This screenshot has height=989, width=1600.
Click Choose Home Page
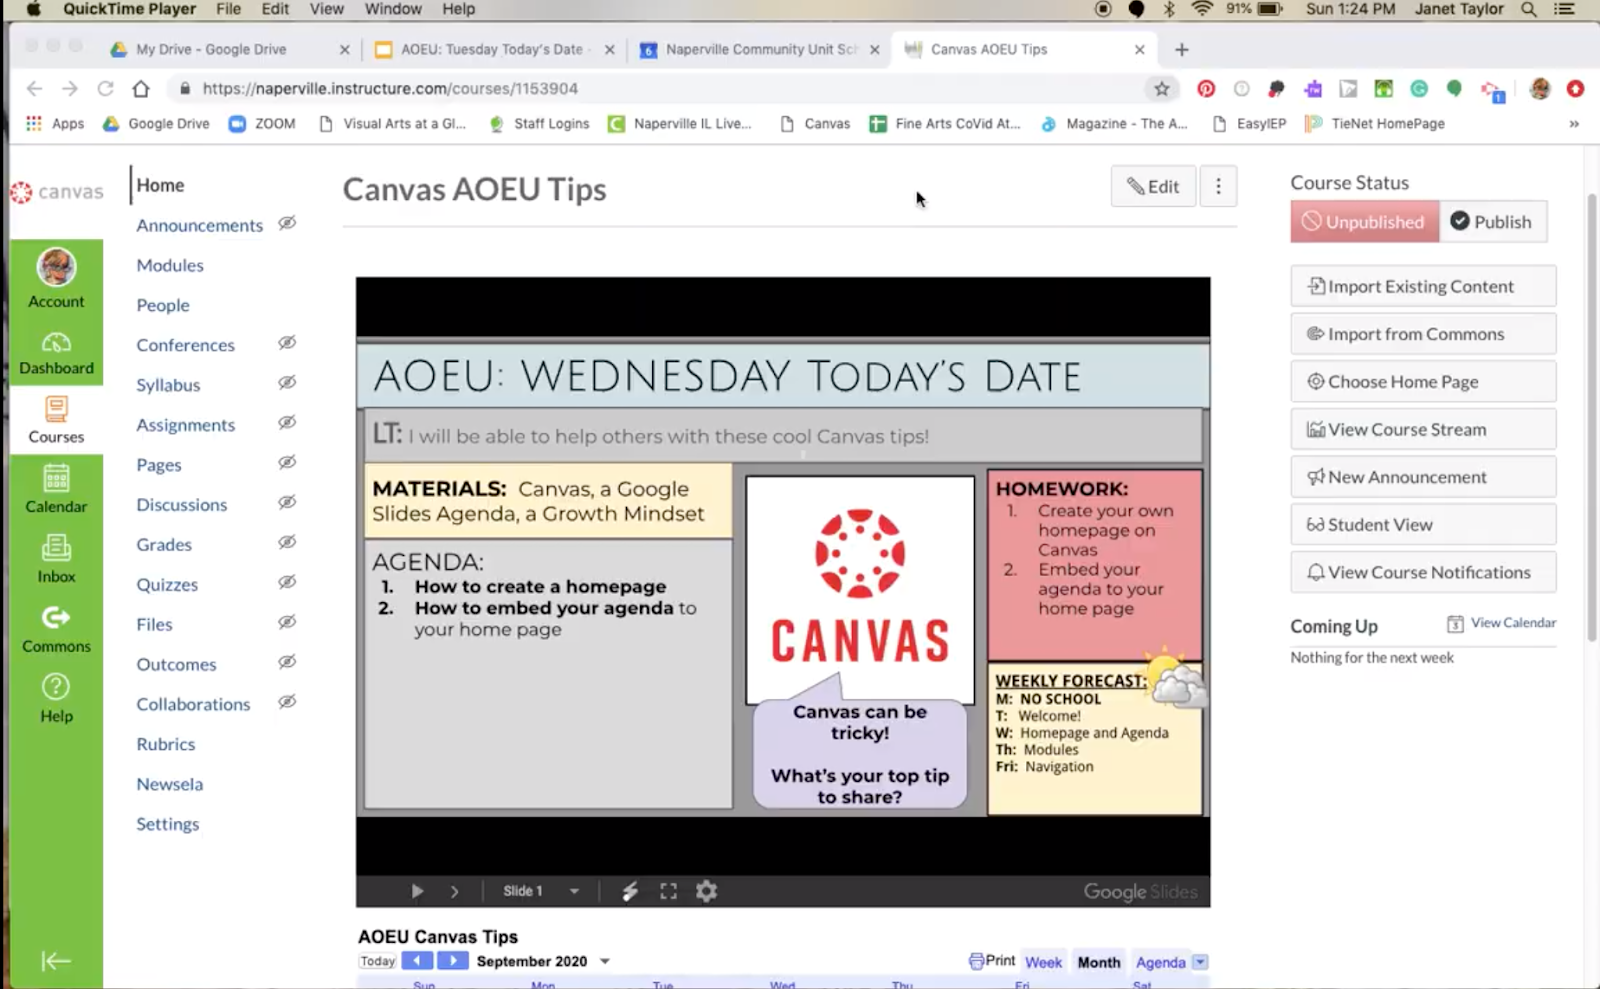[x=1423, y=382]
